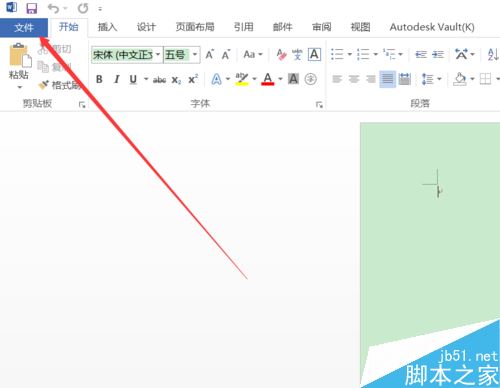
Task: Toggle superscript formatting
Action: click(x=193, y=79)
